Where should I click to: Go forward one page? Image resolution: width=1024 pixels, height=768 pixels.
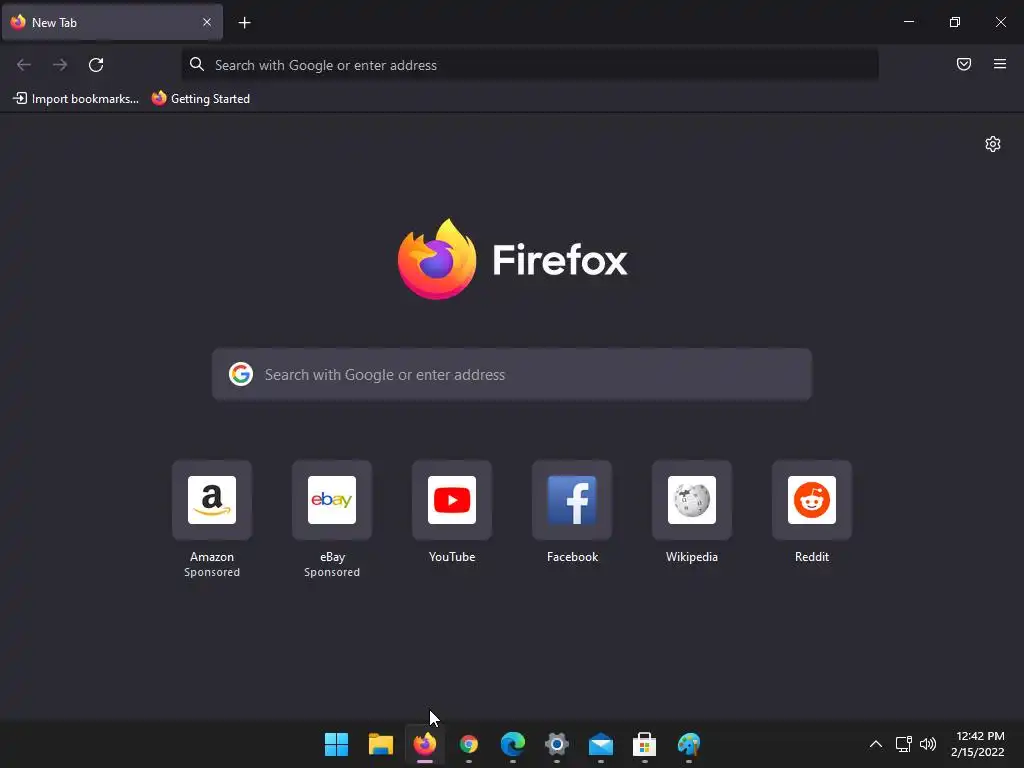click(x=60, y=65)
